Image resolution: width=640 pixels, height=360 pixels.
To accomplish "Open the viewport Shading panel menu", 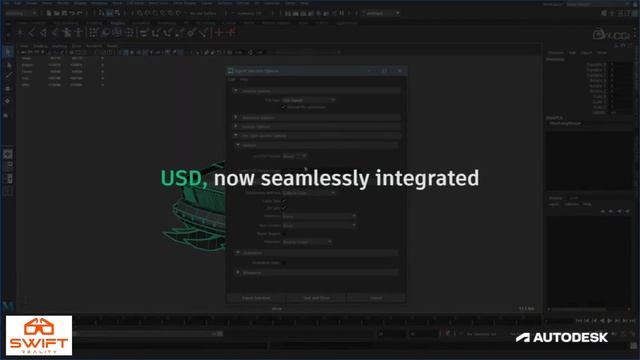I will pyautogui.click(x=40, y=46).
